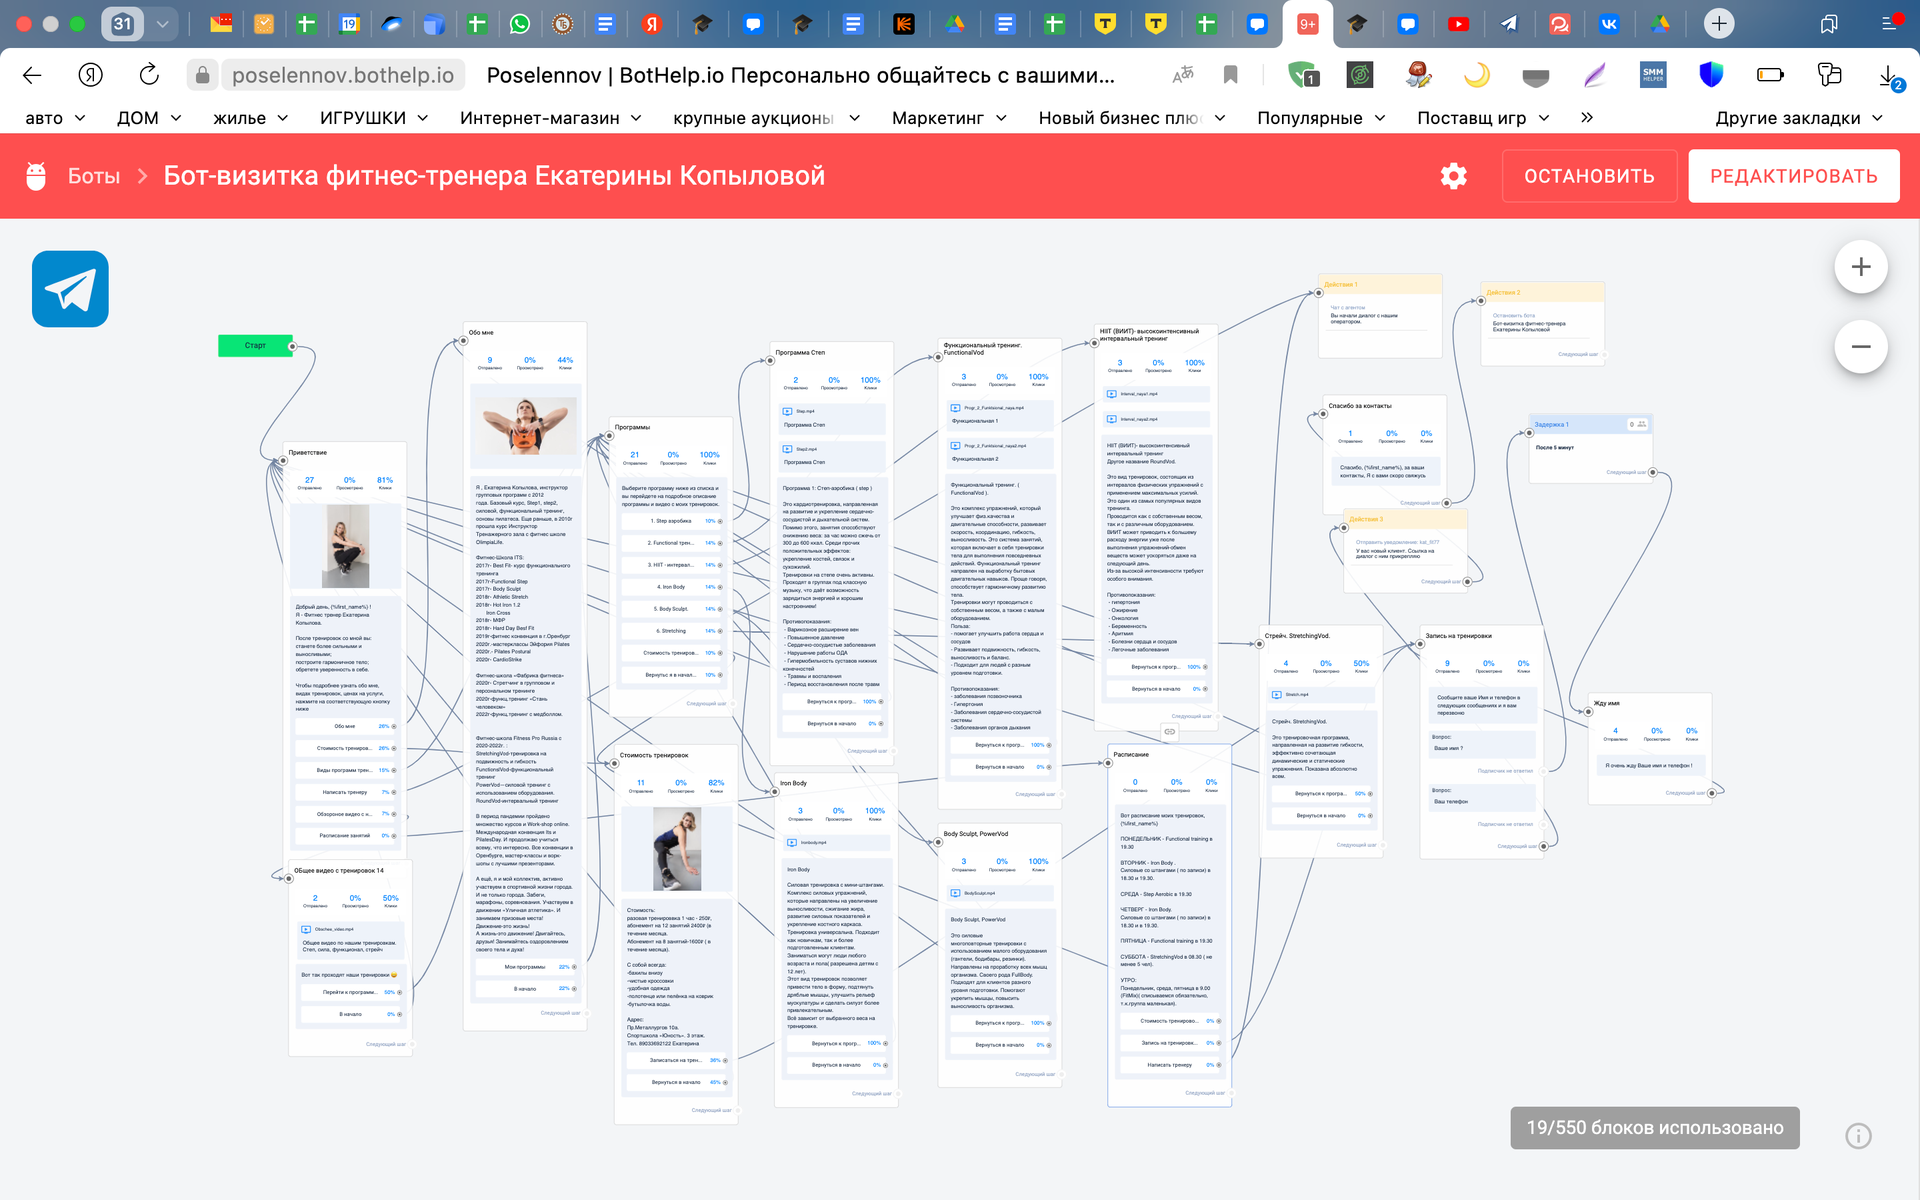The image size is (1920, 1200).
Task: Switch to the WhatsApp tab
Action: [x=520, y=23]
